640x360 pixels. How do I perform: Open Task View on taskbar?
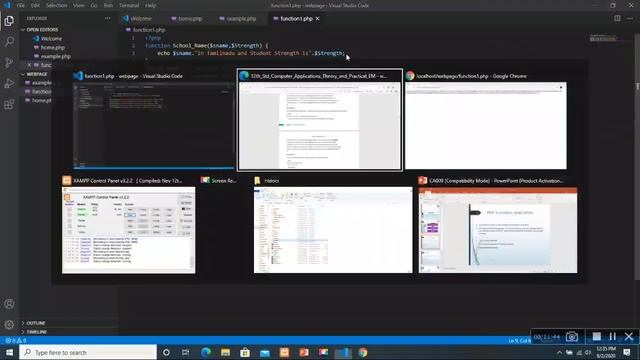pos(185,352)
